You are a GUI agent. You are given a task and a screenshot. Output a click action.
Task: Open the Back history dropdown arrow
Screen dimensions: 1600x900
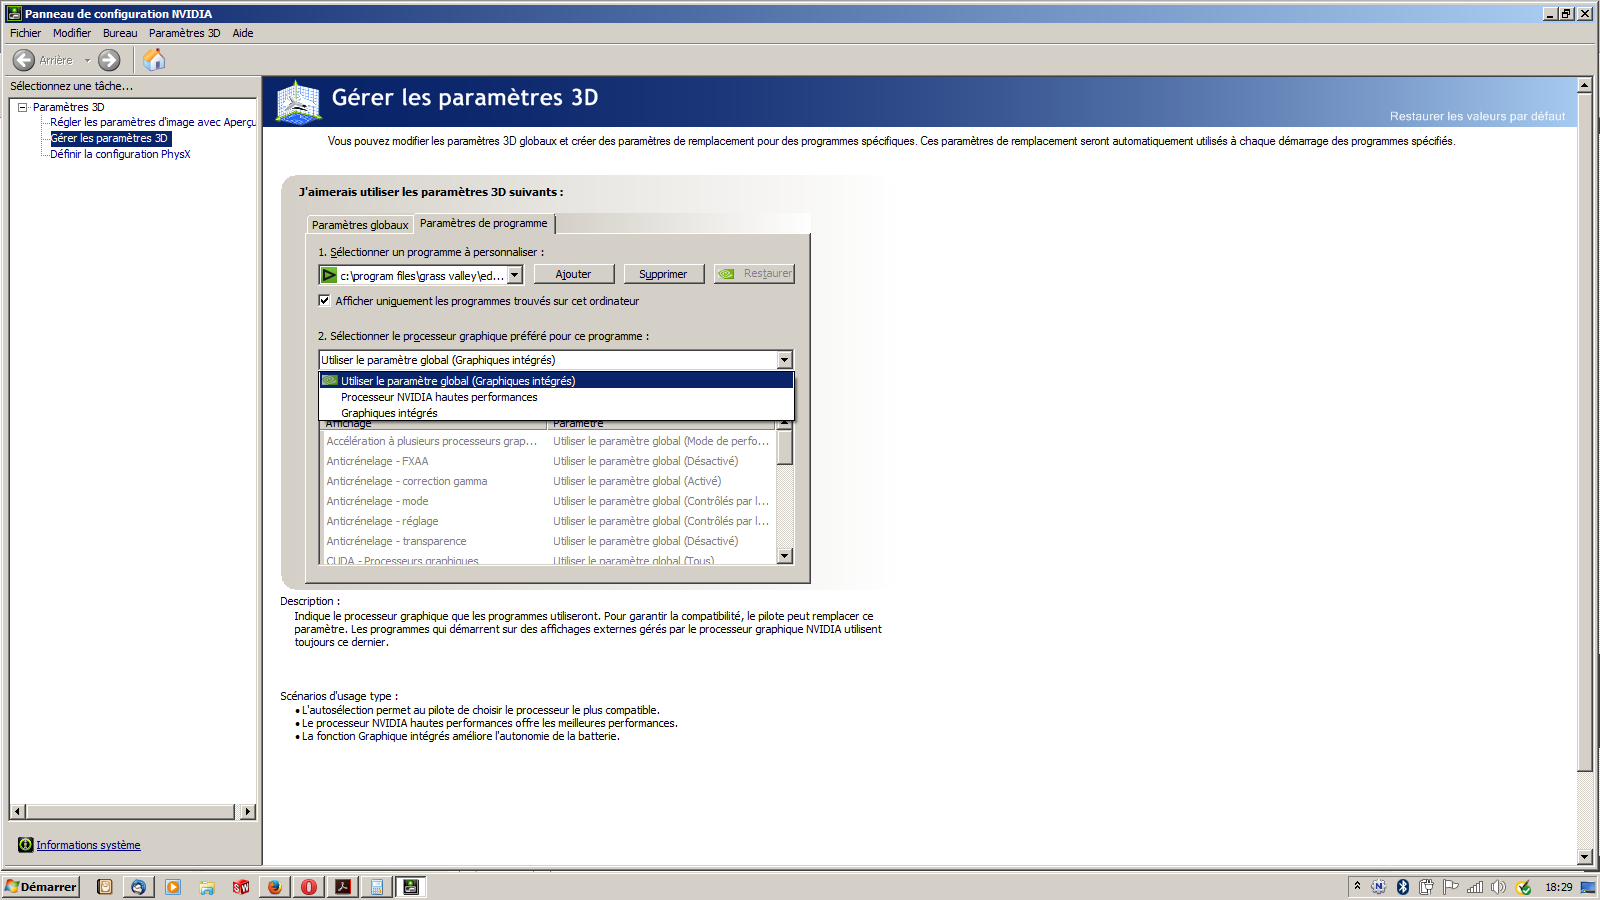click(87, 60)
